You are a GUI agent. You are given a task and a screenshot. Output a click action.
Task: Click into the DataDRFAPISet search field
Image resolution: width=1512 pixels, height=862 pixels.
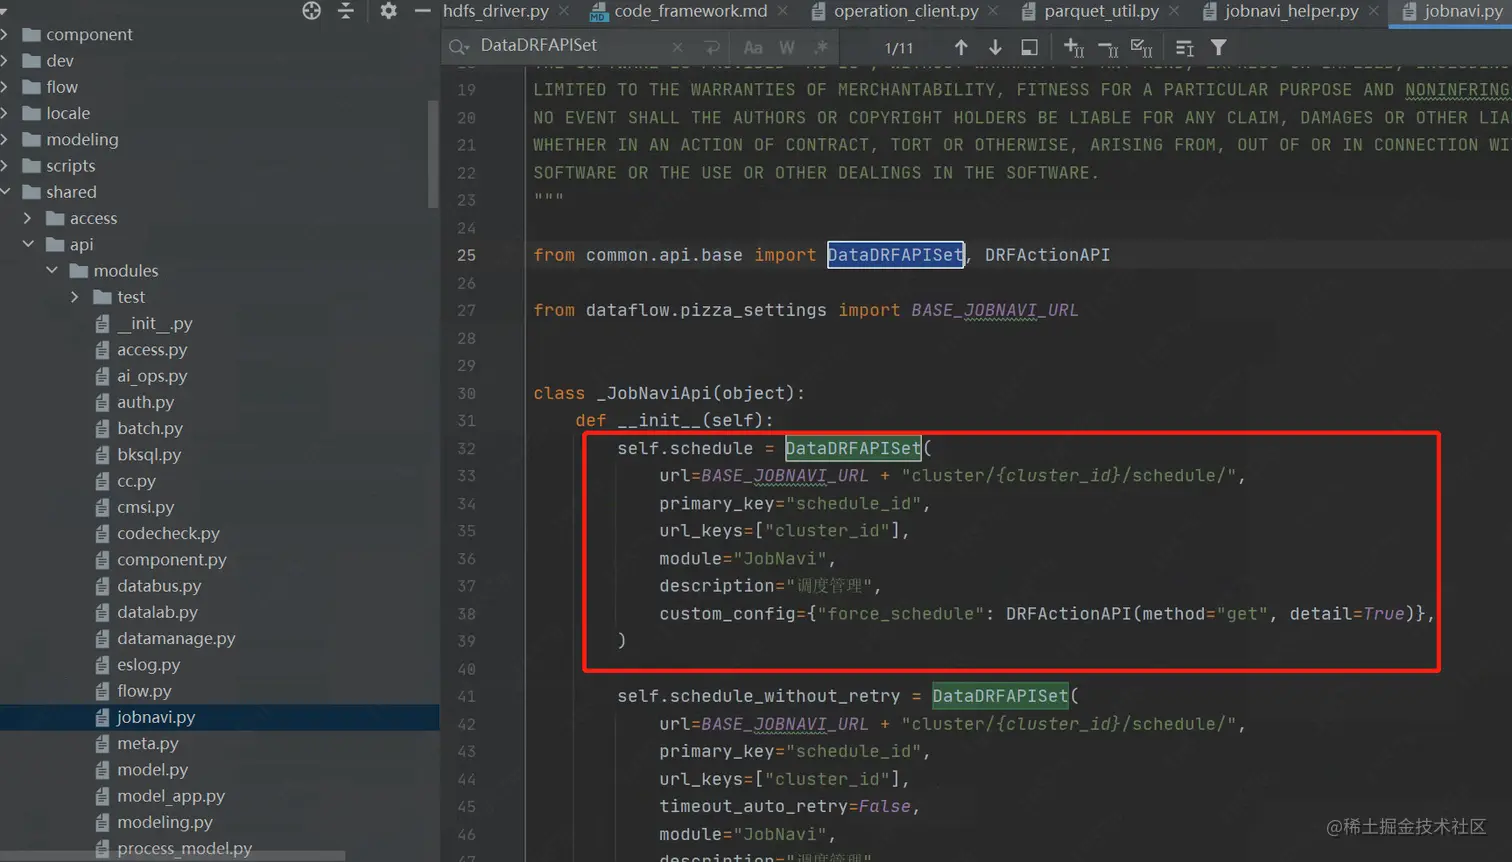[x=570, y=46]
